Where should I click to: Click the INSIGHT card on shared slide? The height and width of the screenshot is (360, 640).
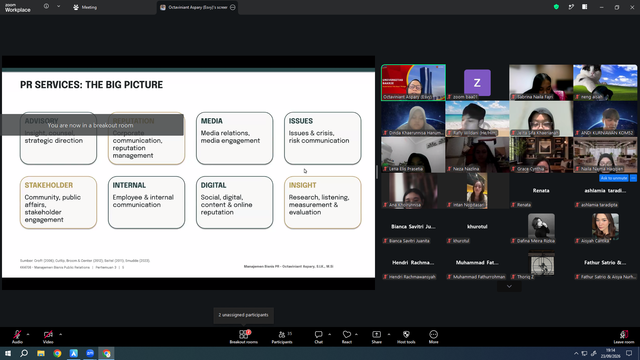pos(322,202)
